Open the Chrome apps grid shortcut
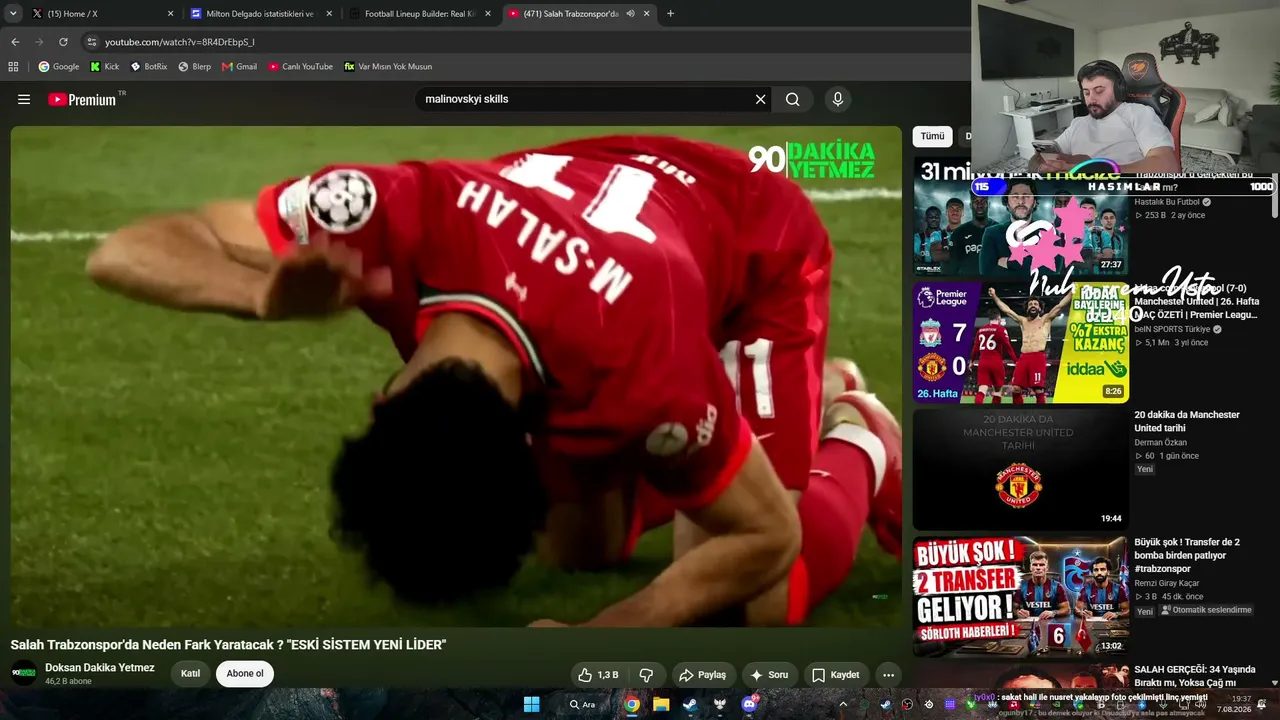The image size is (1280, 720). pyautogui.click(x=13, y=67)
